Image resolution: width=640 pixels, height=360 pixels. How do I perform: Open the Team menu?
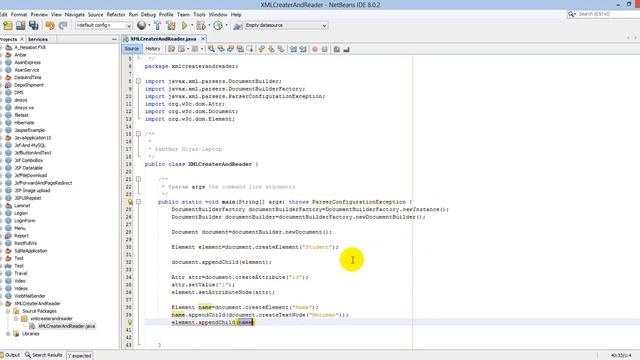(183, 15)
